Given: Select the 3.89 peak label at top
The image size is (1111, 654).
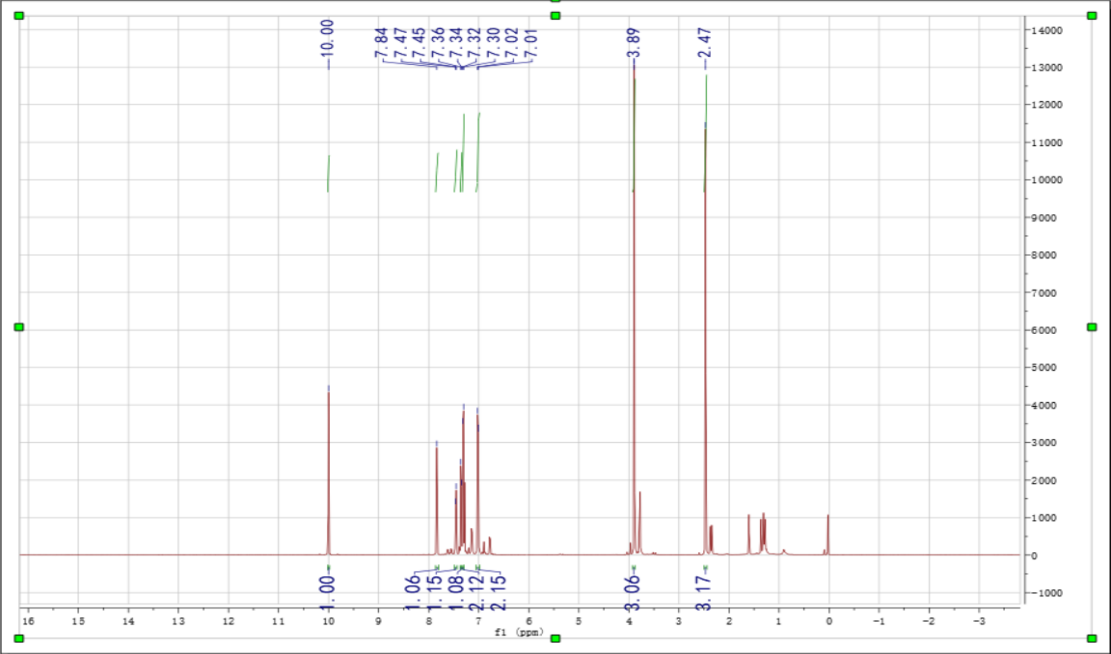Looking at the screenshot, I should 634,44.
